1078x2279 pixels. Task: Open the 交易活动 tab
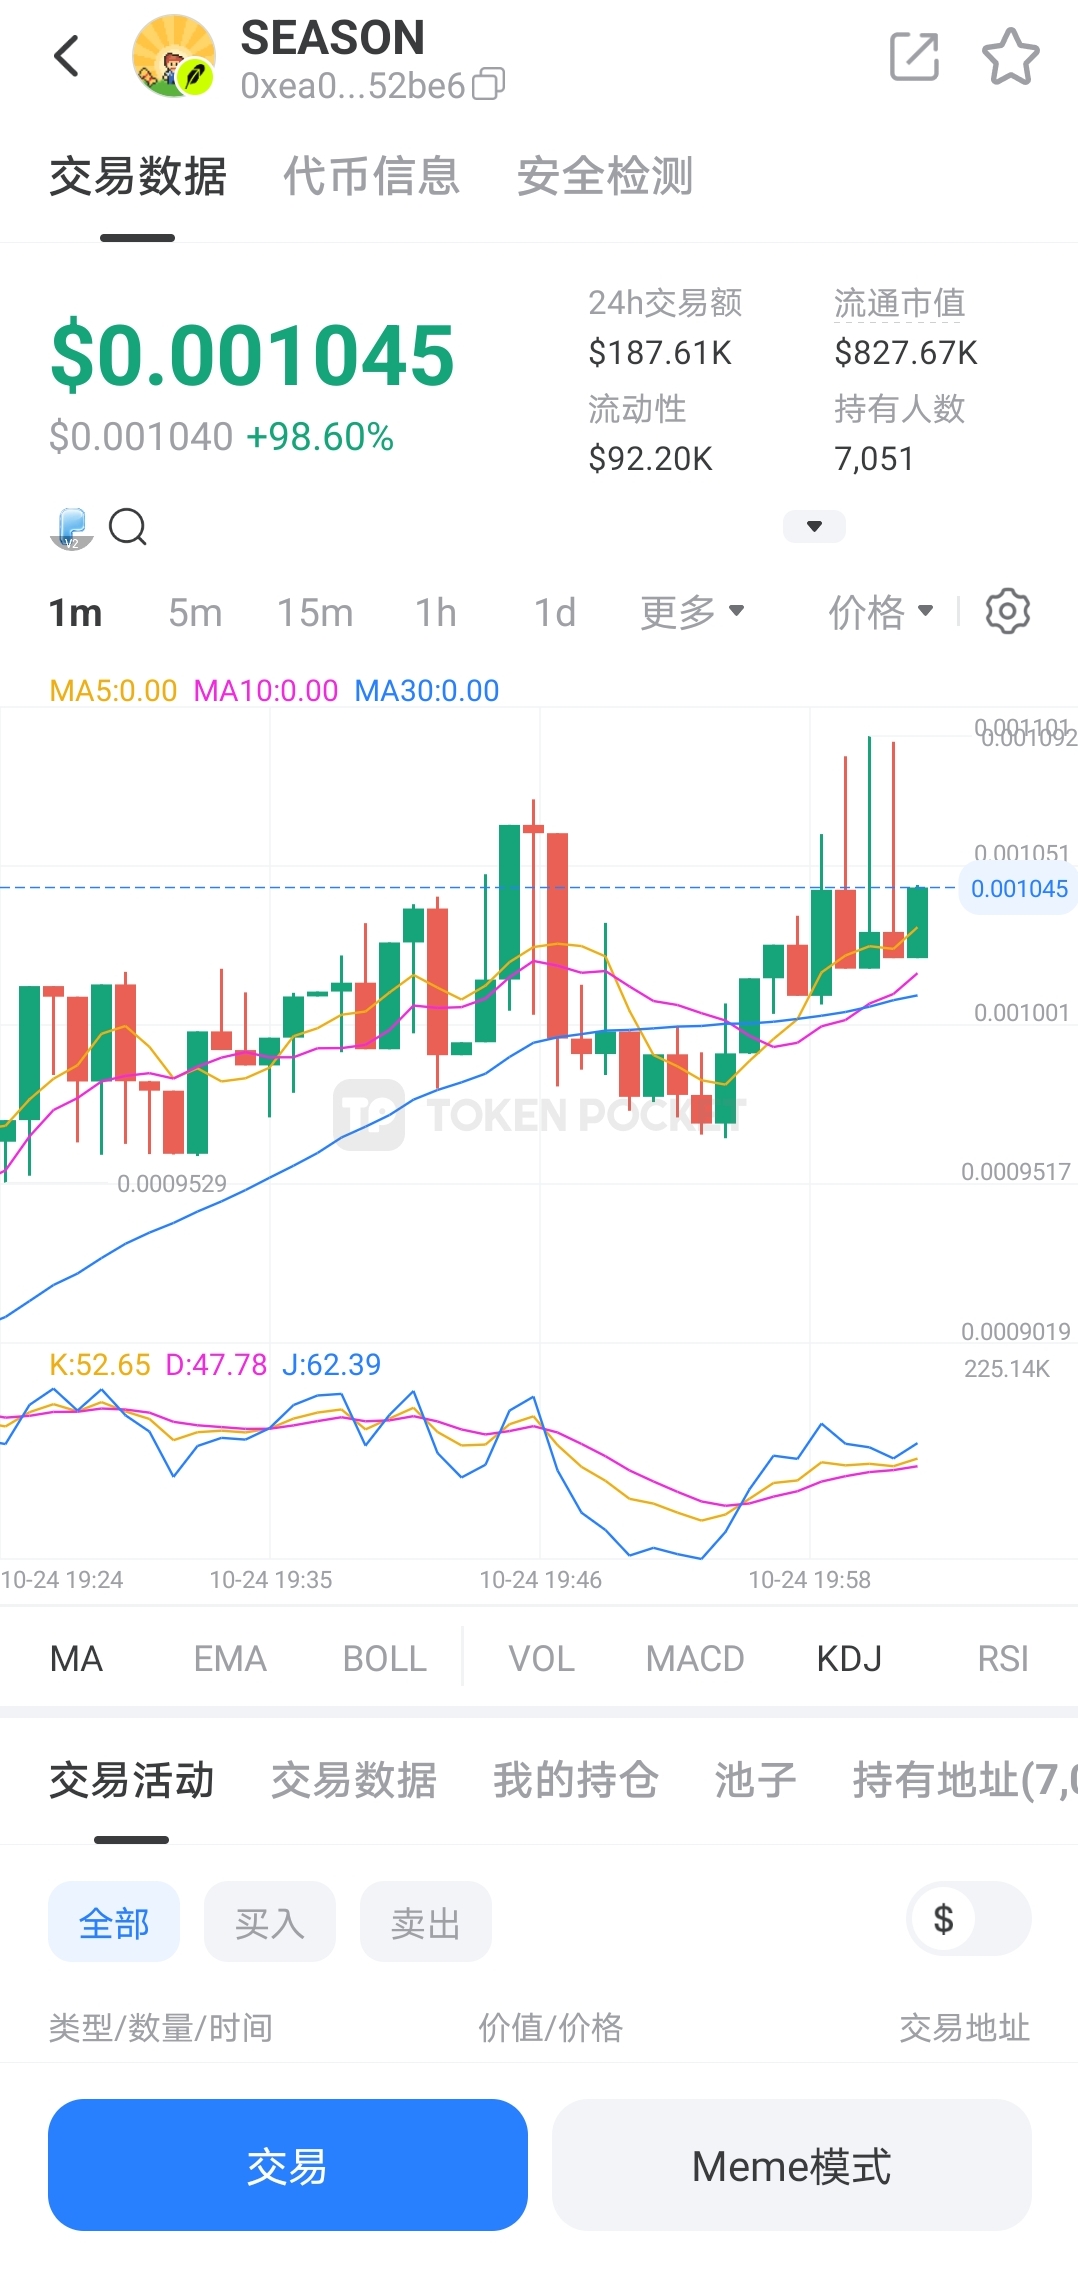(132, 1780)
